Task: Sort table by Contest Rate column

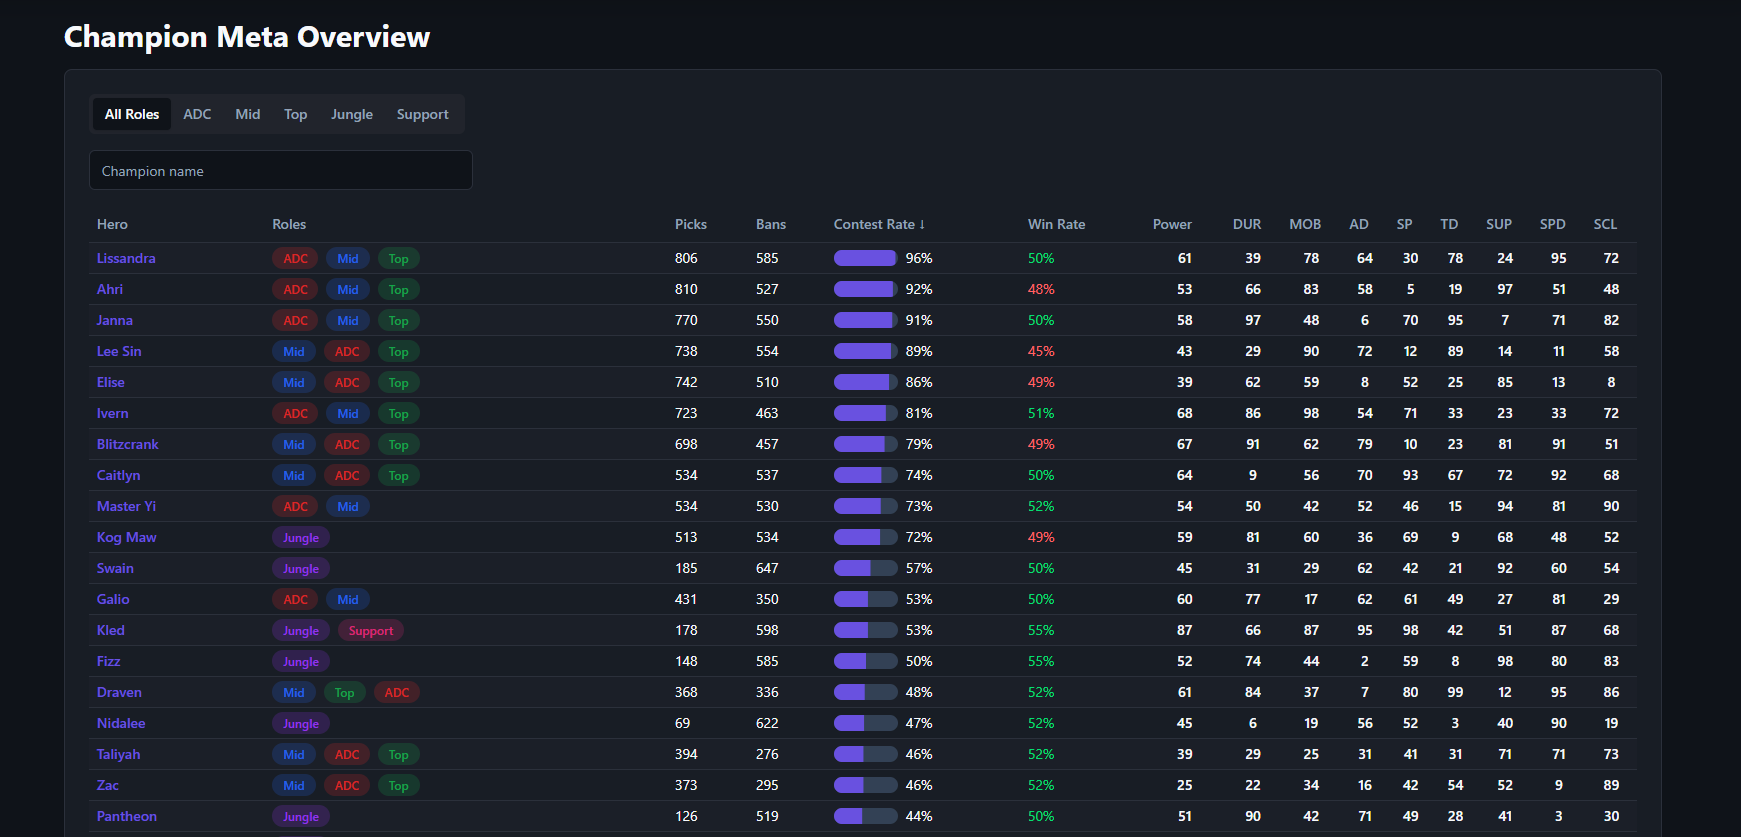Action: point(878,224)
